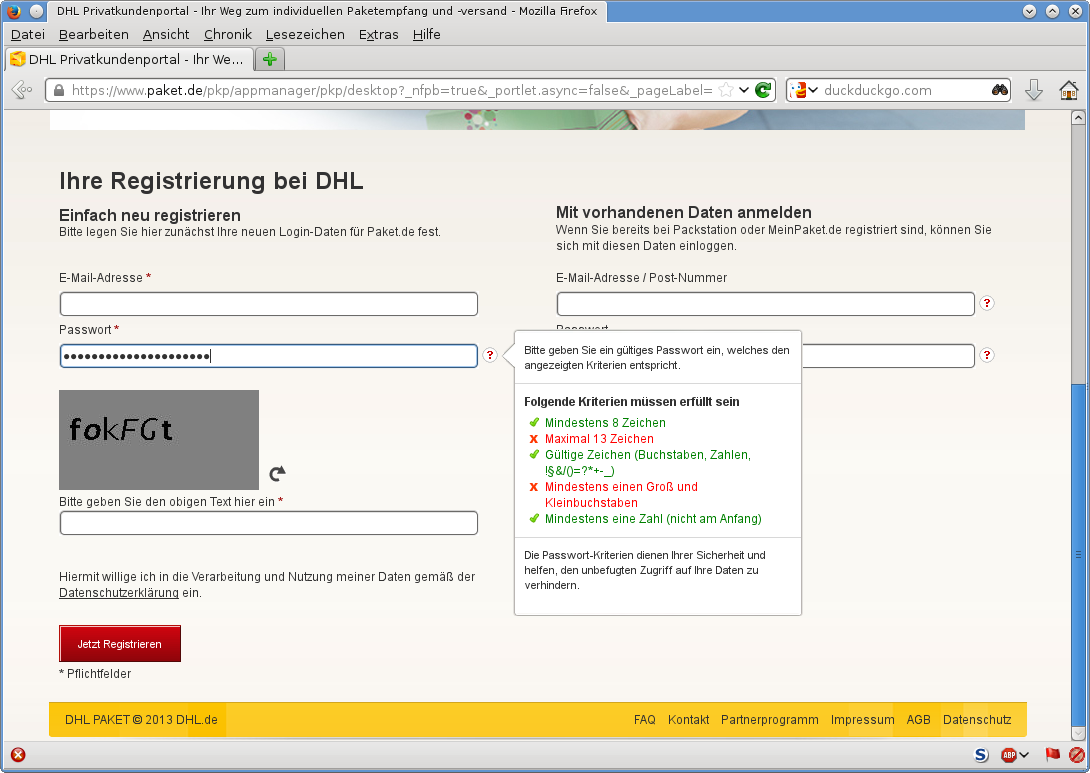
Task: Open the downloads arrow icon
Action: click(1034, 90)
